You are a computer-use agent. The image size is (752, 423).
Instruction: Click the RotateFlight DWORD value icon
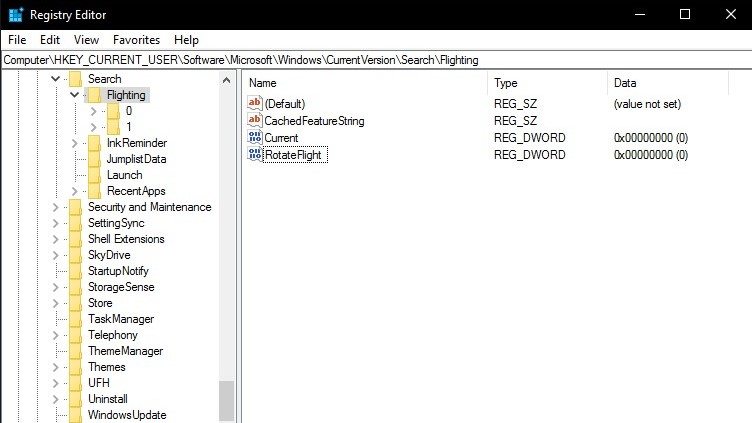pos(254,155)
